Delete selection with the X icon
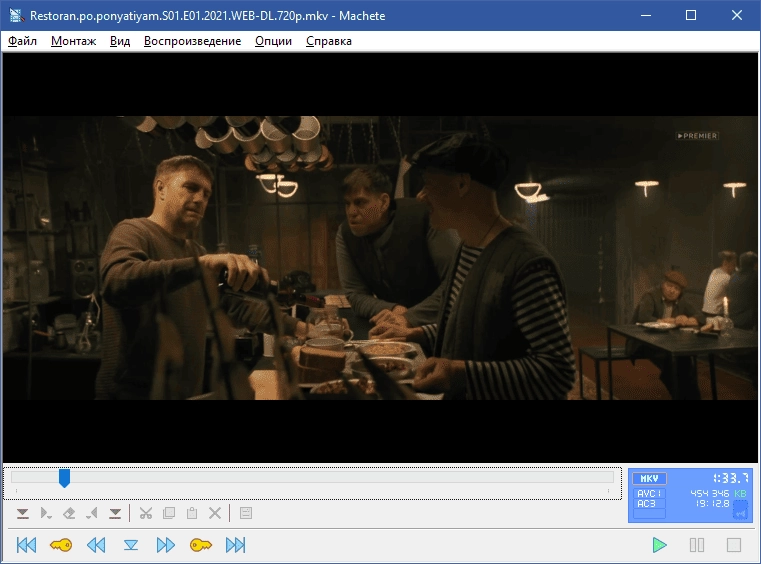The height and width of the screenshot is (564, 761). (215, 513)
